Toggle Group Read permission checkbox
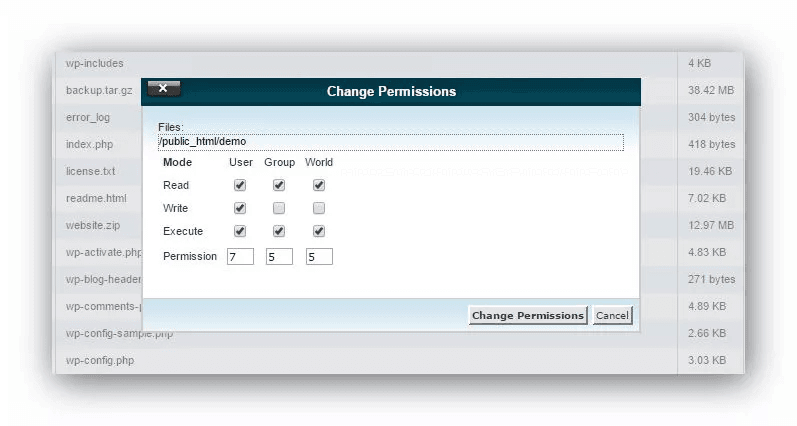 [x=279, y=185]
